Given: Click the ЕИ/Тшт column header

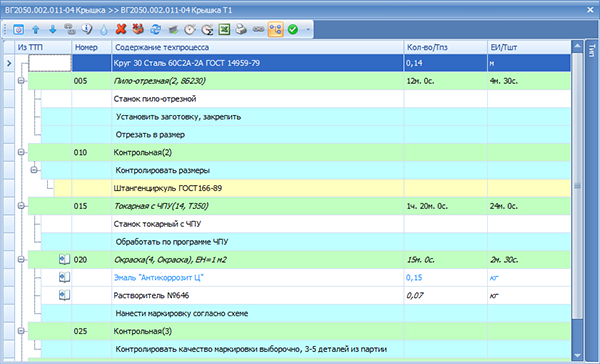Looking at the screenshot, I should point(529,47).
